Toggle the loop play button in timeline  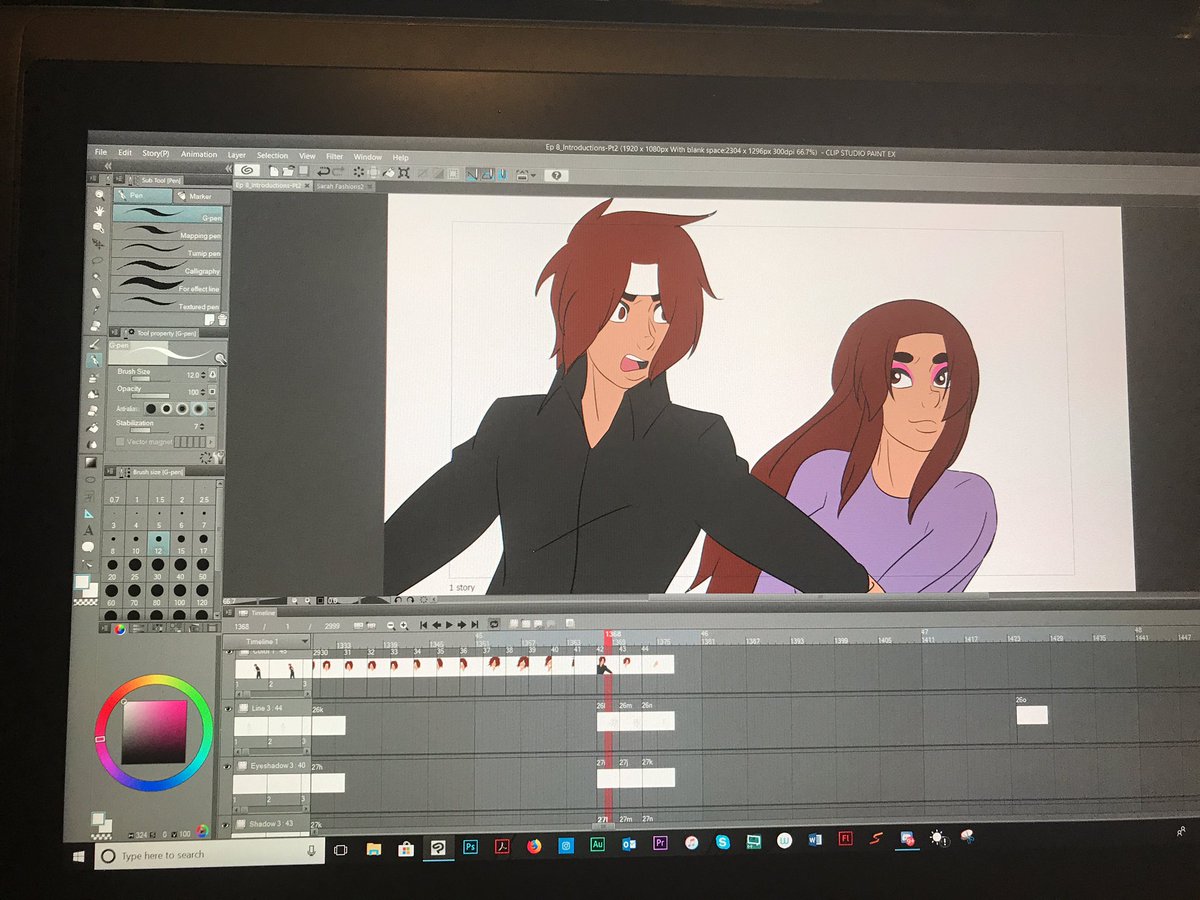(x=493, y=624)
